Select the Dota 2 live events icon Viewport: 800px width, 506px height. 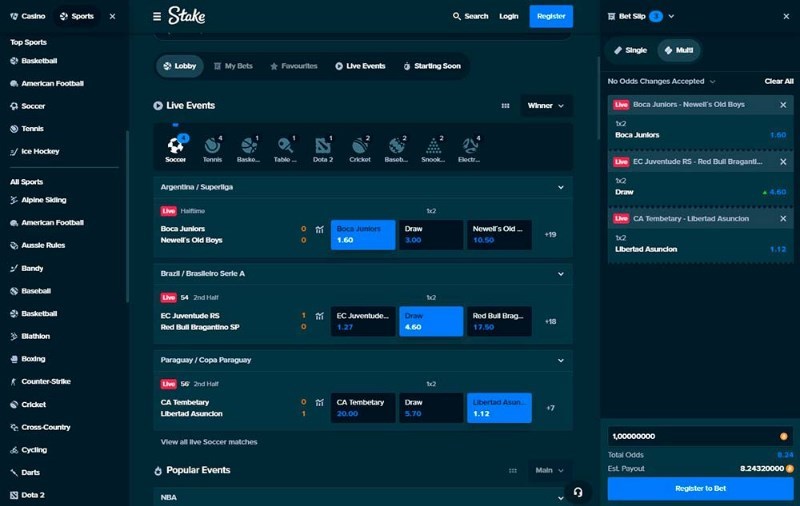[x=322, y=149]
